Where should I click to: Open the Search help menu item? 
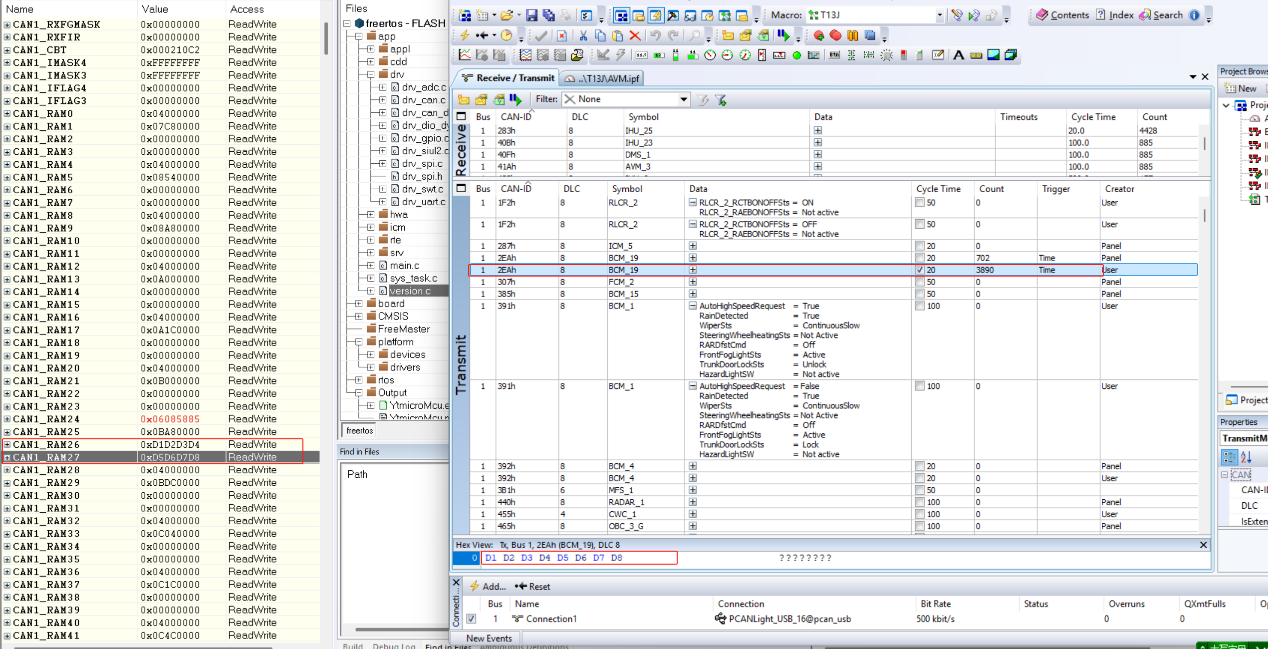tap(1161, 15)
